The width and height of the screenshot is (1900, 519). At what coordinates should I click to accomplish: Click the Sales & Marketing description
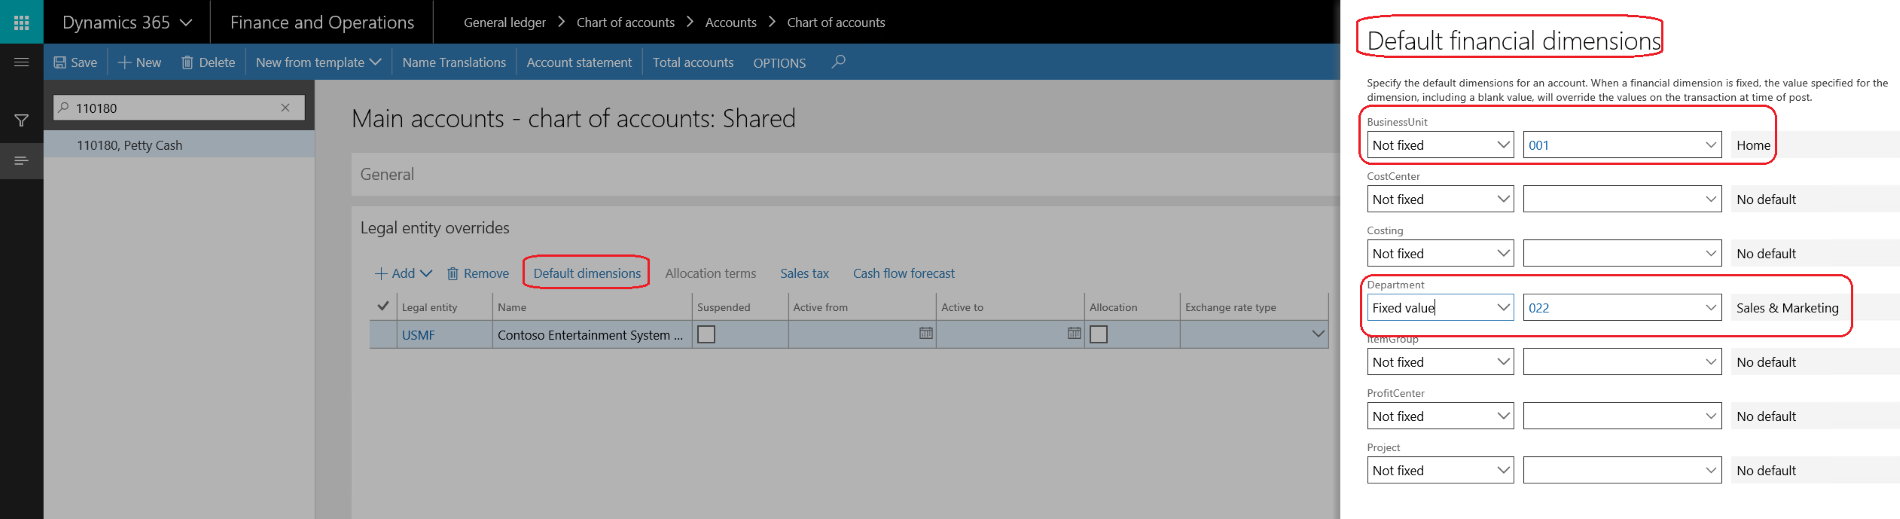(1787, 308)
